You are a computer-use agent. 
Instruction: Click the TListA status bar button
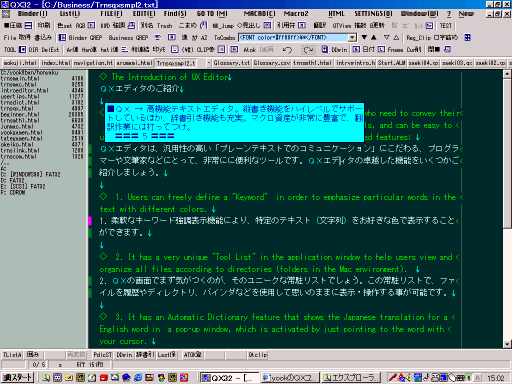(12, 355)
